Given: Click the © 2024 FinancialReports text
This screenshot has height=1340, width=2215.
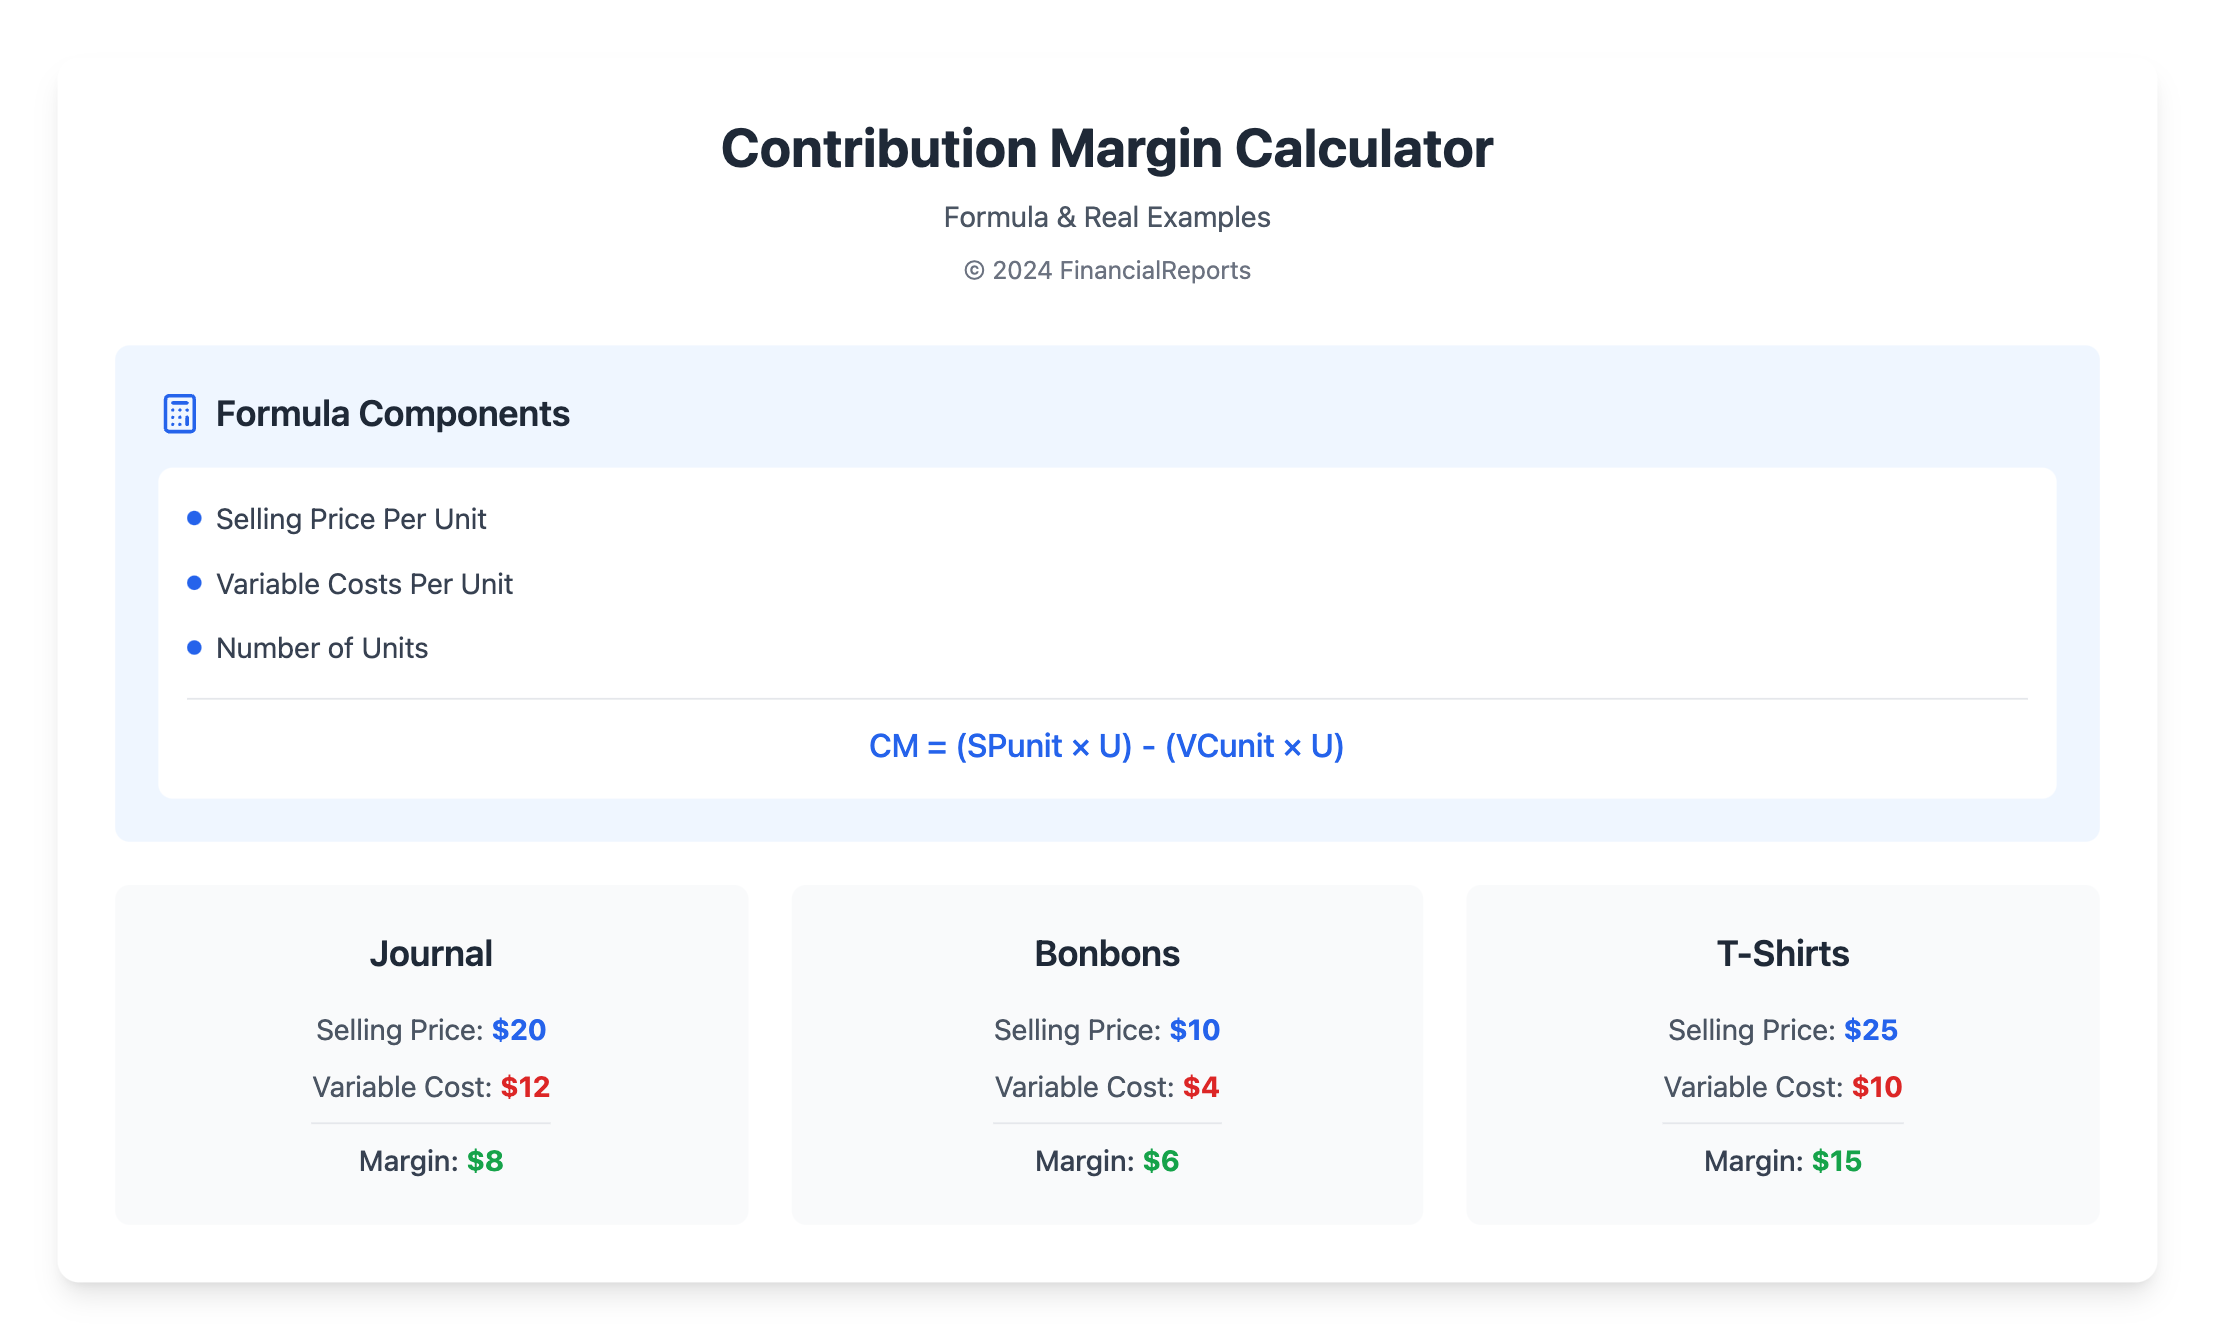Looking at the screenshot, I should pos(1107,270).
